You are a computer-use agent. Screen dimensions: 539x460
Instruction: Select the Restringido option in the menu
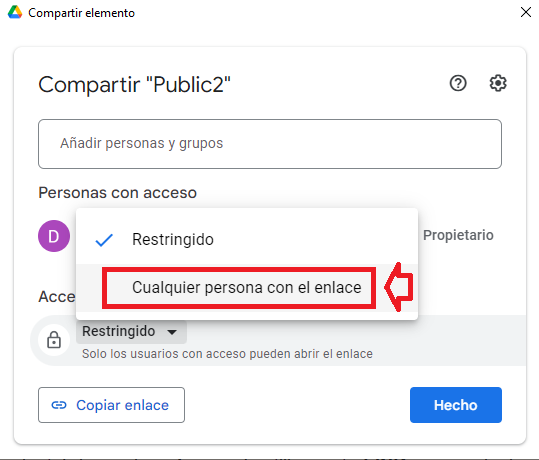pyautogui.click(x=247, y=239)
